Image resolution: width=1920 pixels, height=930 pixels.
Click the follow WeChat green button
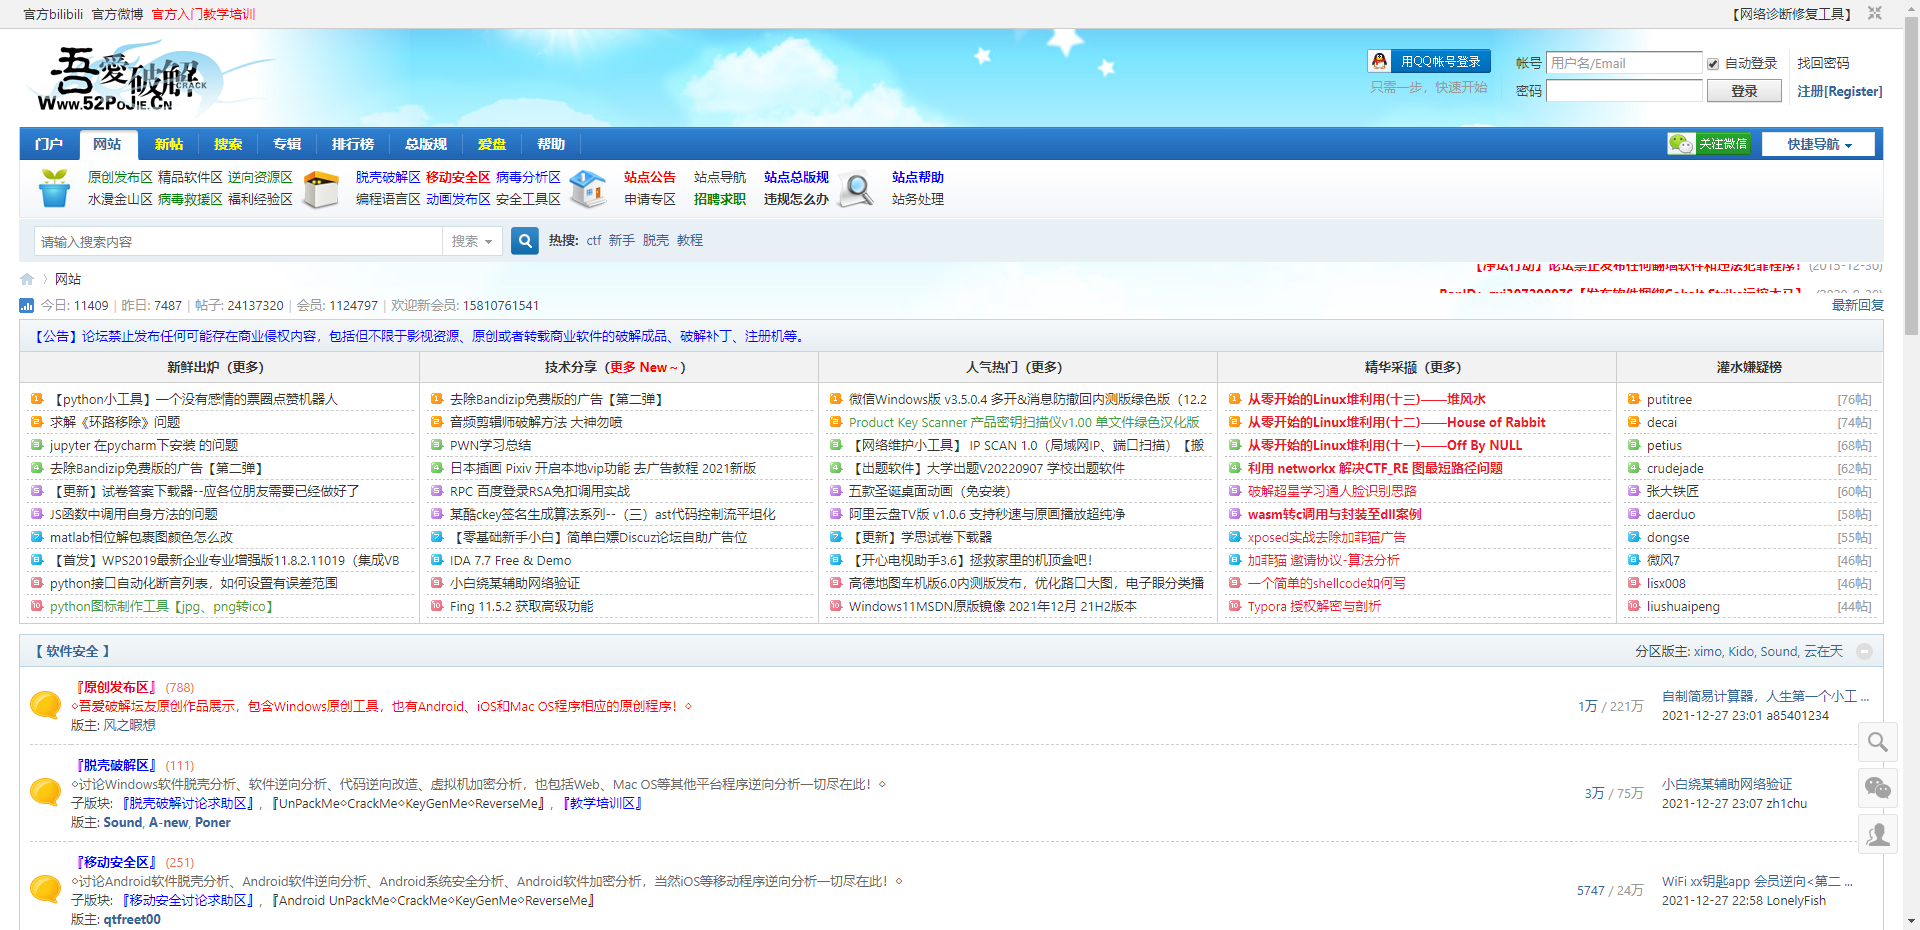pyautogui.click(x=1708, y=144)
